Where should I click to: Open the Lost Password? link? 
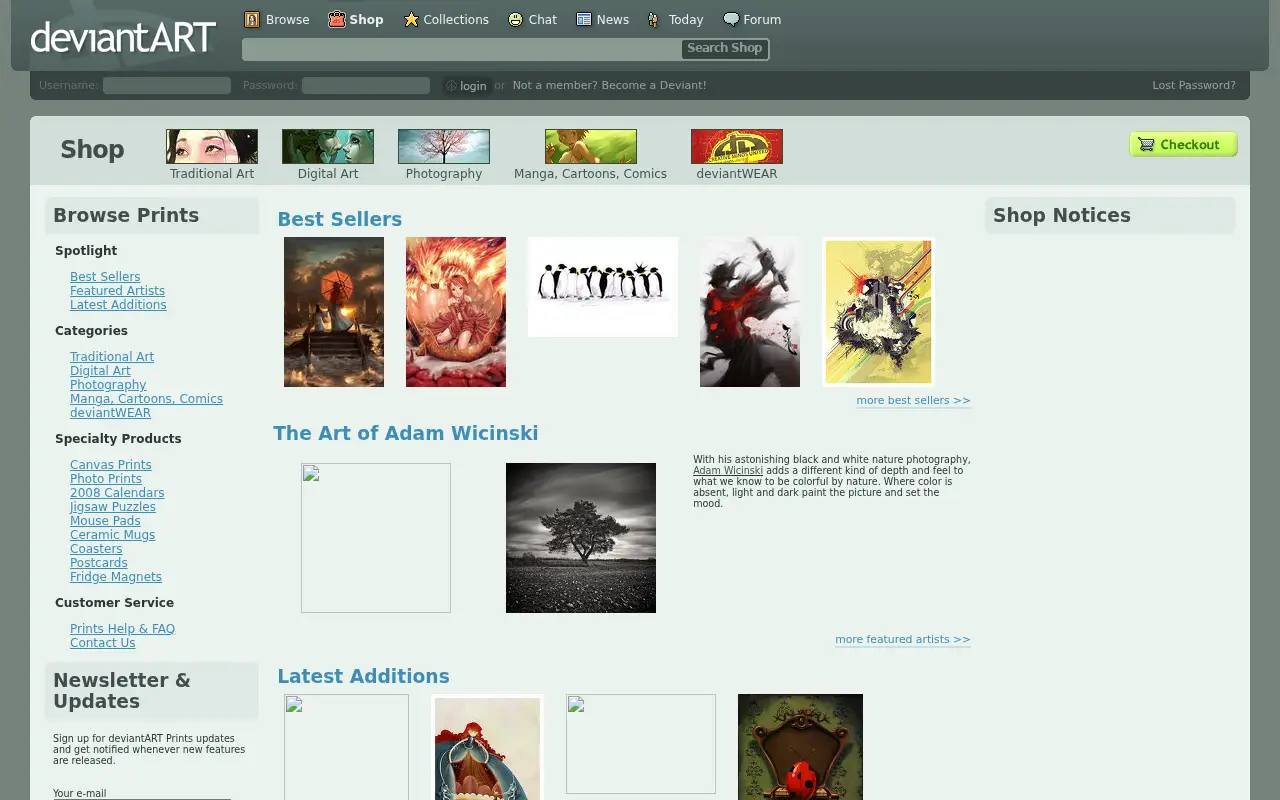[1194, 85]
